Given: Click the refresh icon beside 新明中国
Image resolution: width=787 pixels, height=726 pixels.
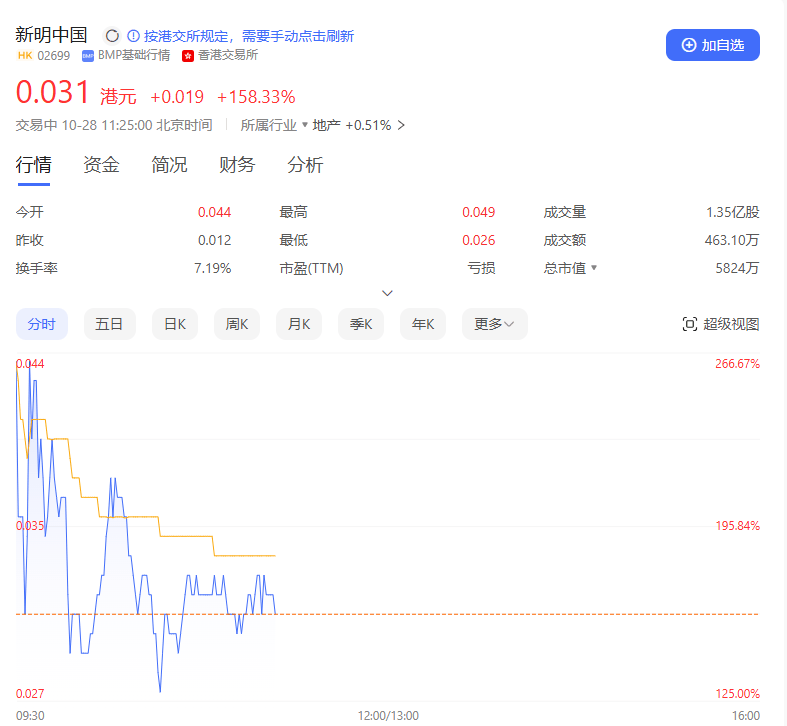Looking at the screenshot, I should pos(112,36).
